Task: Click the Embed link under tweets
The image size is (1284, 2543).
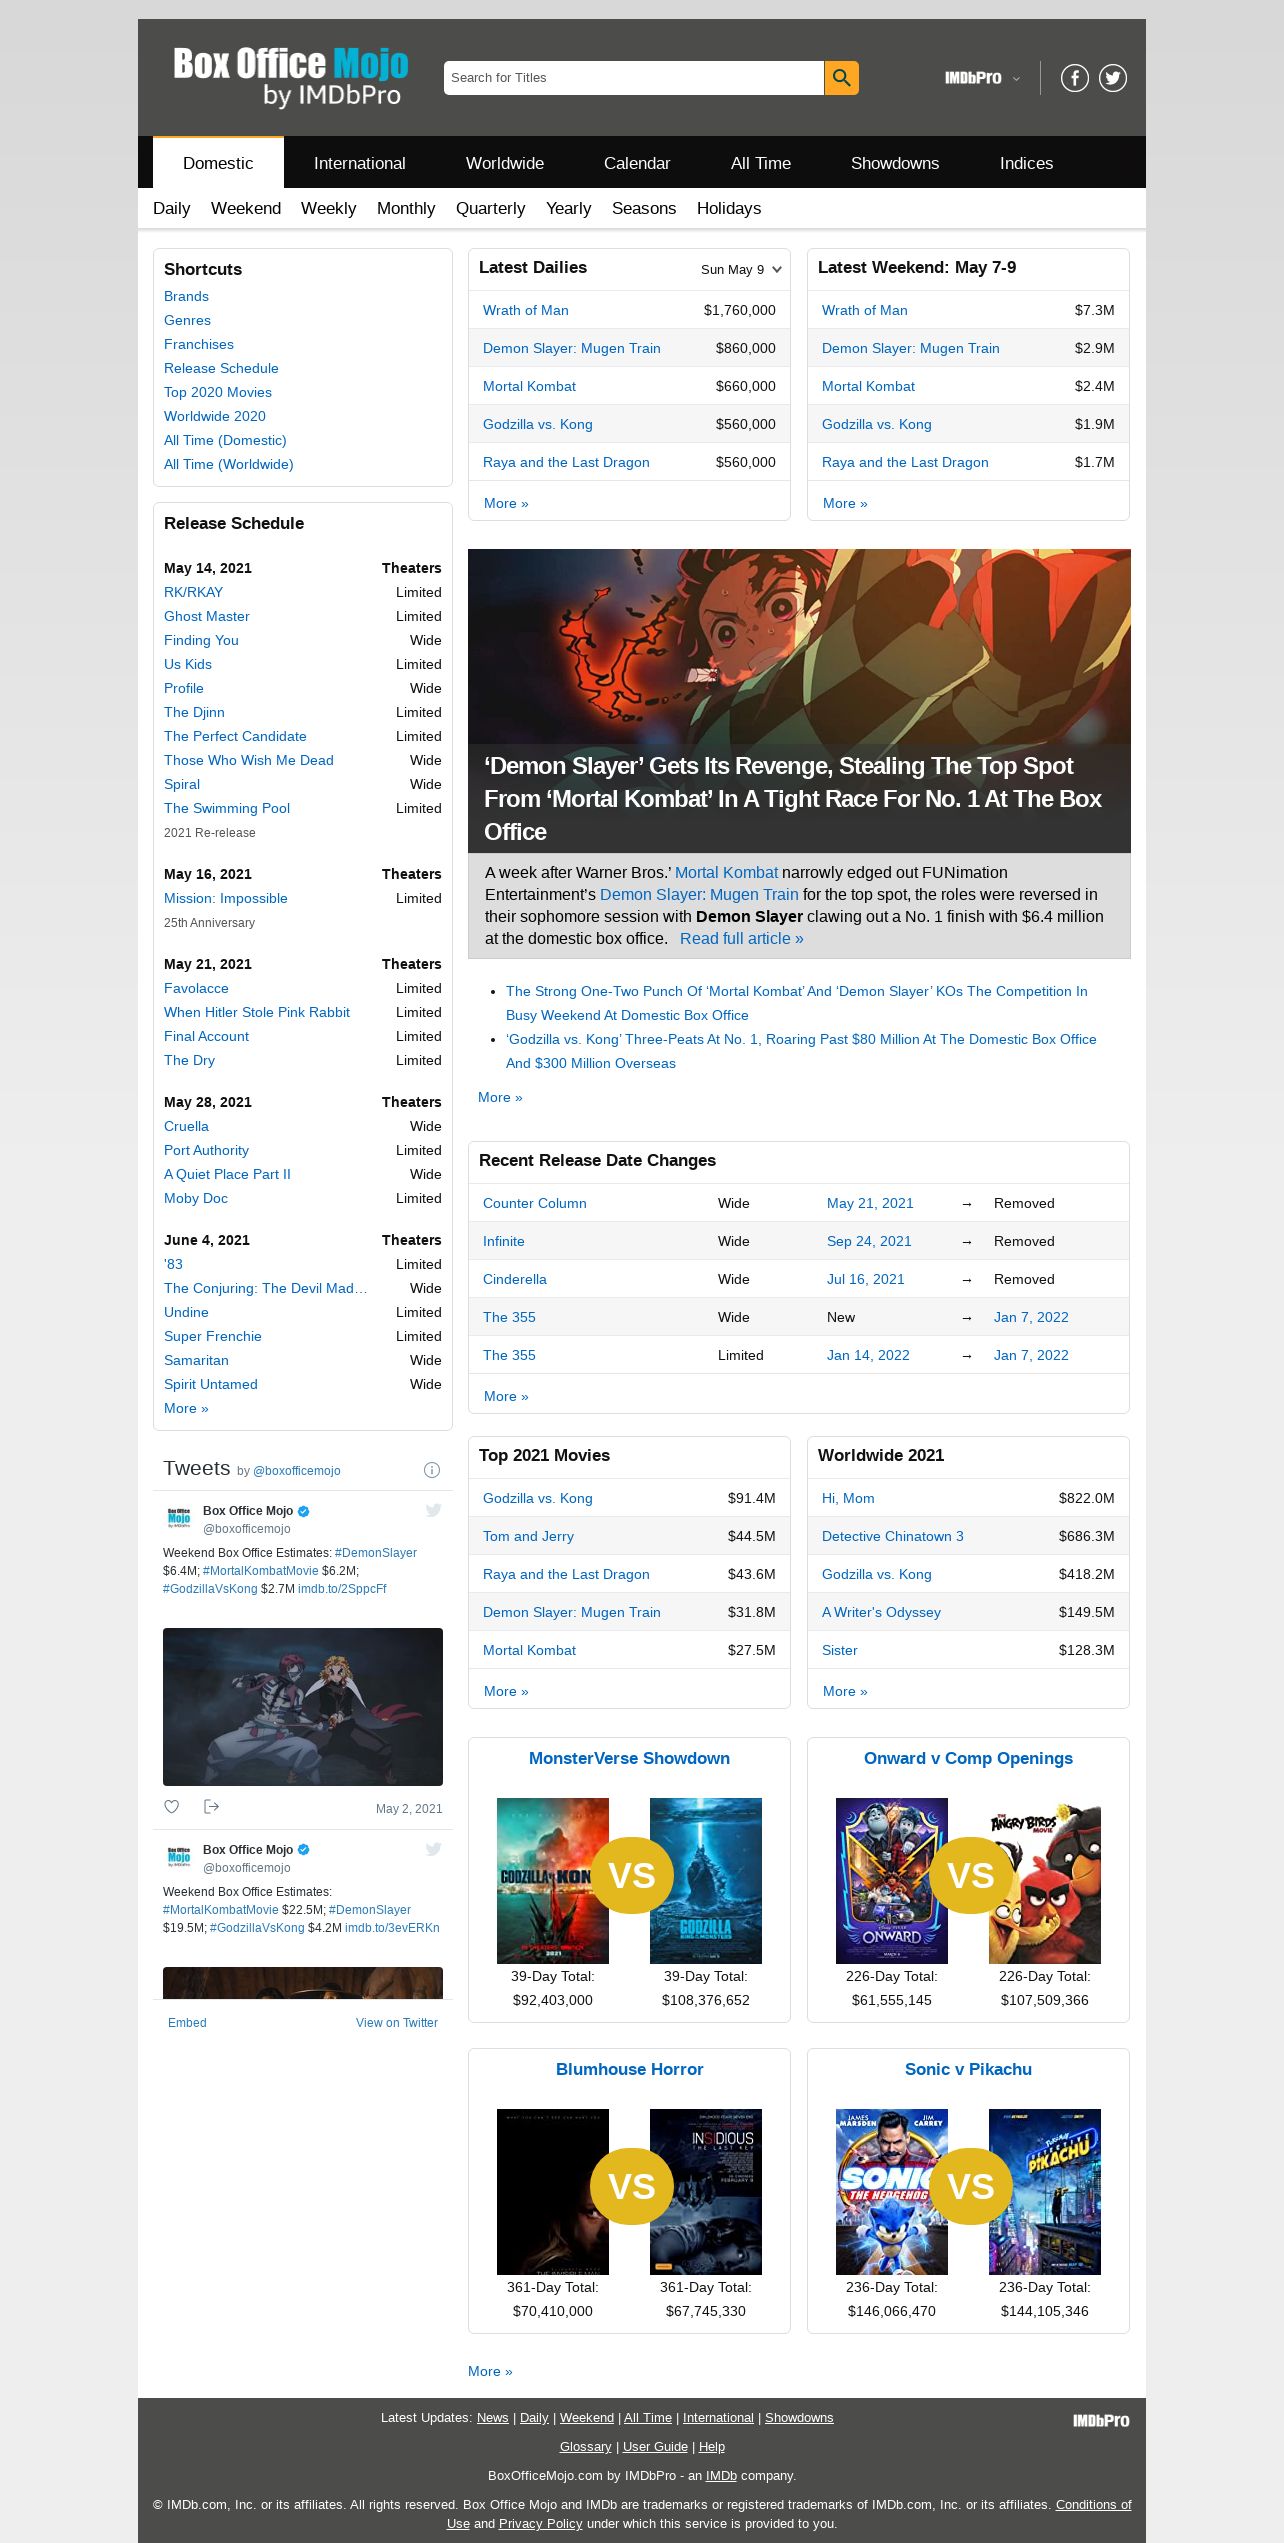Action: tap(187, 2022)
